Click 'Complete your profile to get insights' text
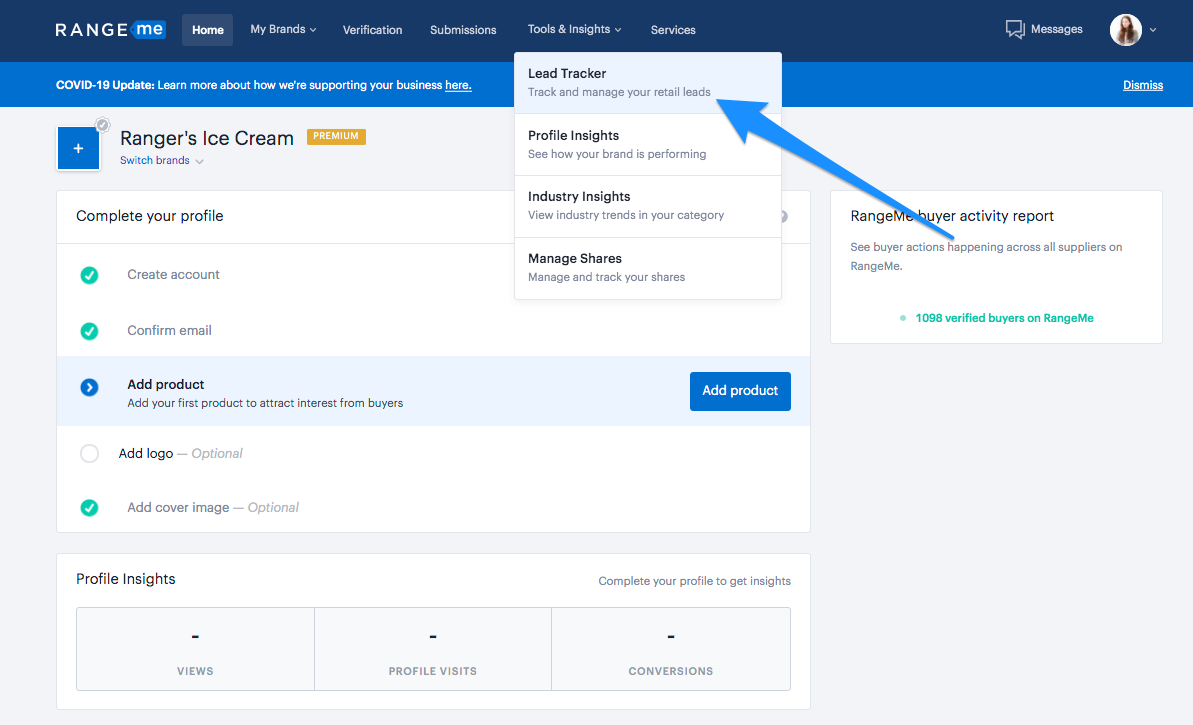Image resolution: width=1193 pixels, height=725 pixels. (695, 581)
